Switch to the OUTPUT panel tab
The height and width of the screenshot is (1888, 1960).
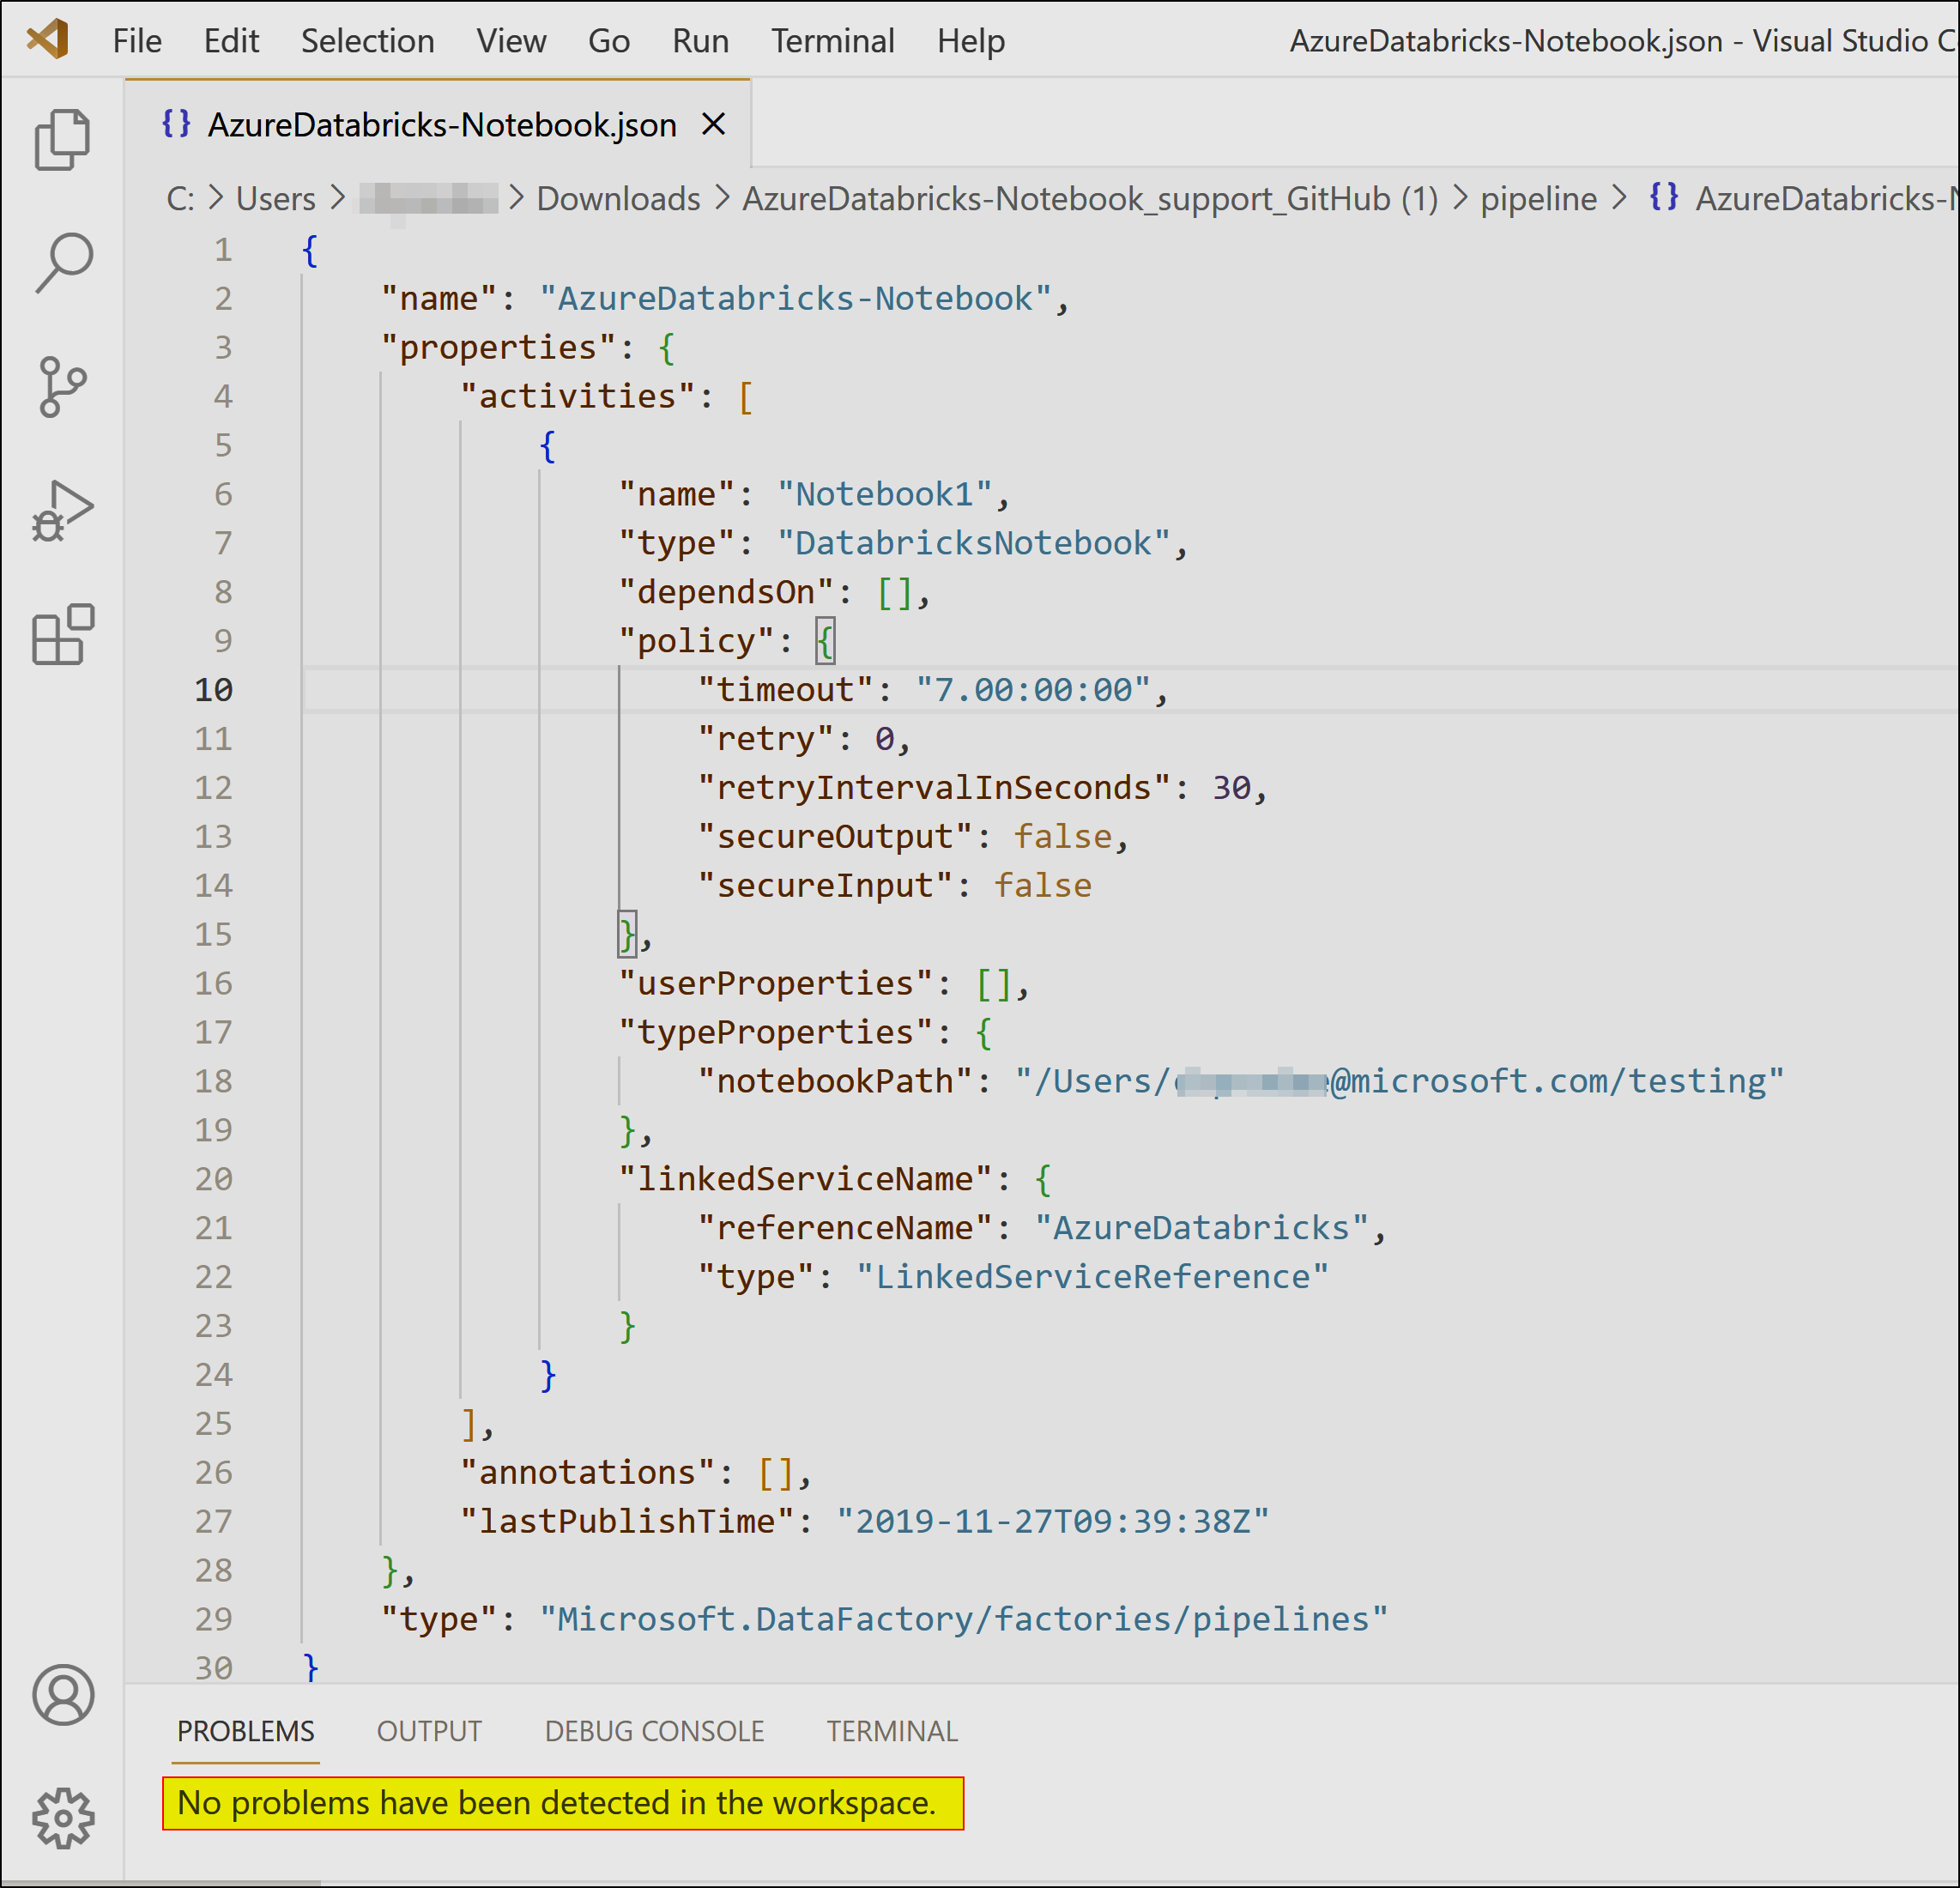coord(428,1730)
